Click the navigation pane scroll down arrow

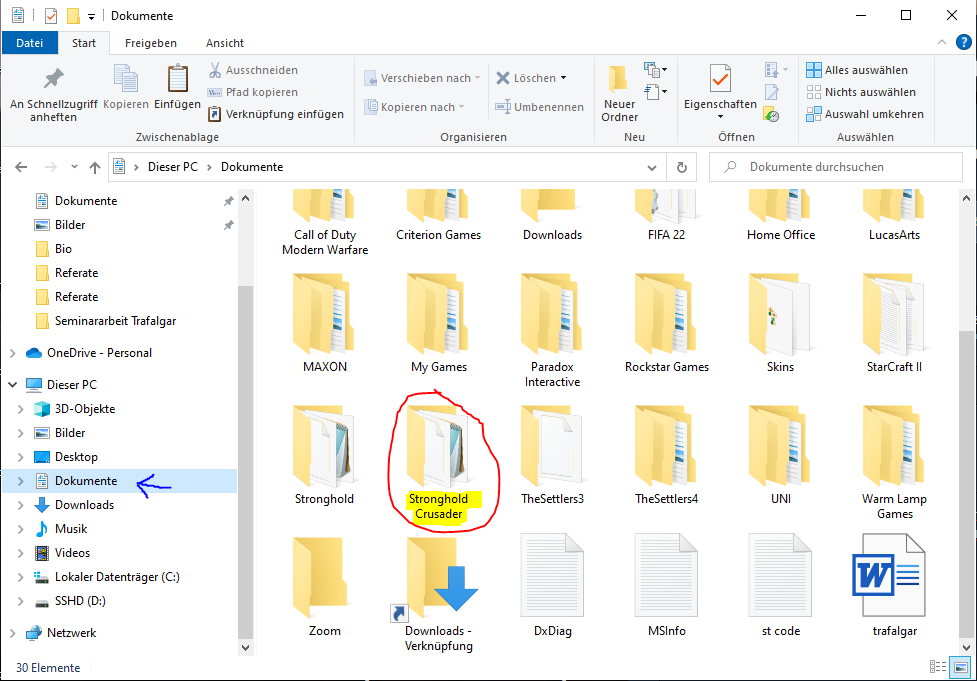[x=245, y=647]
